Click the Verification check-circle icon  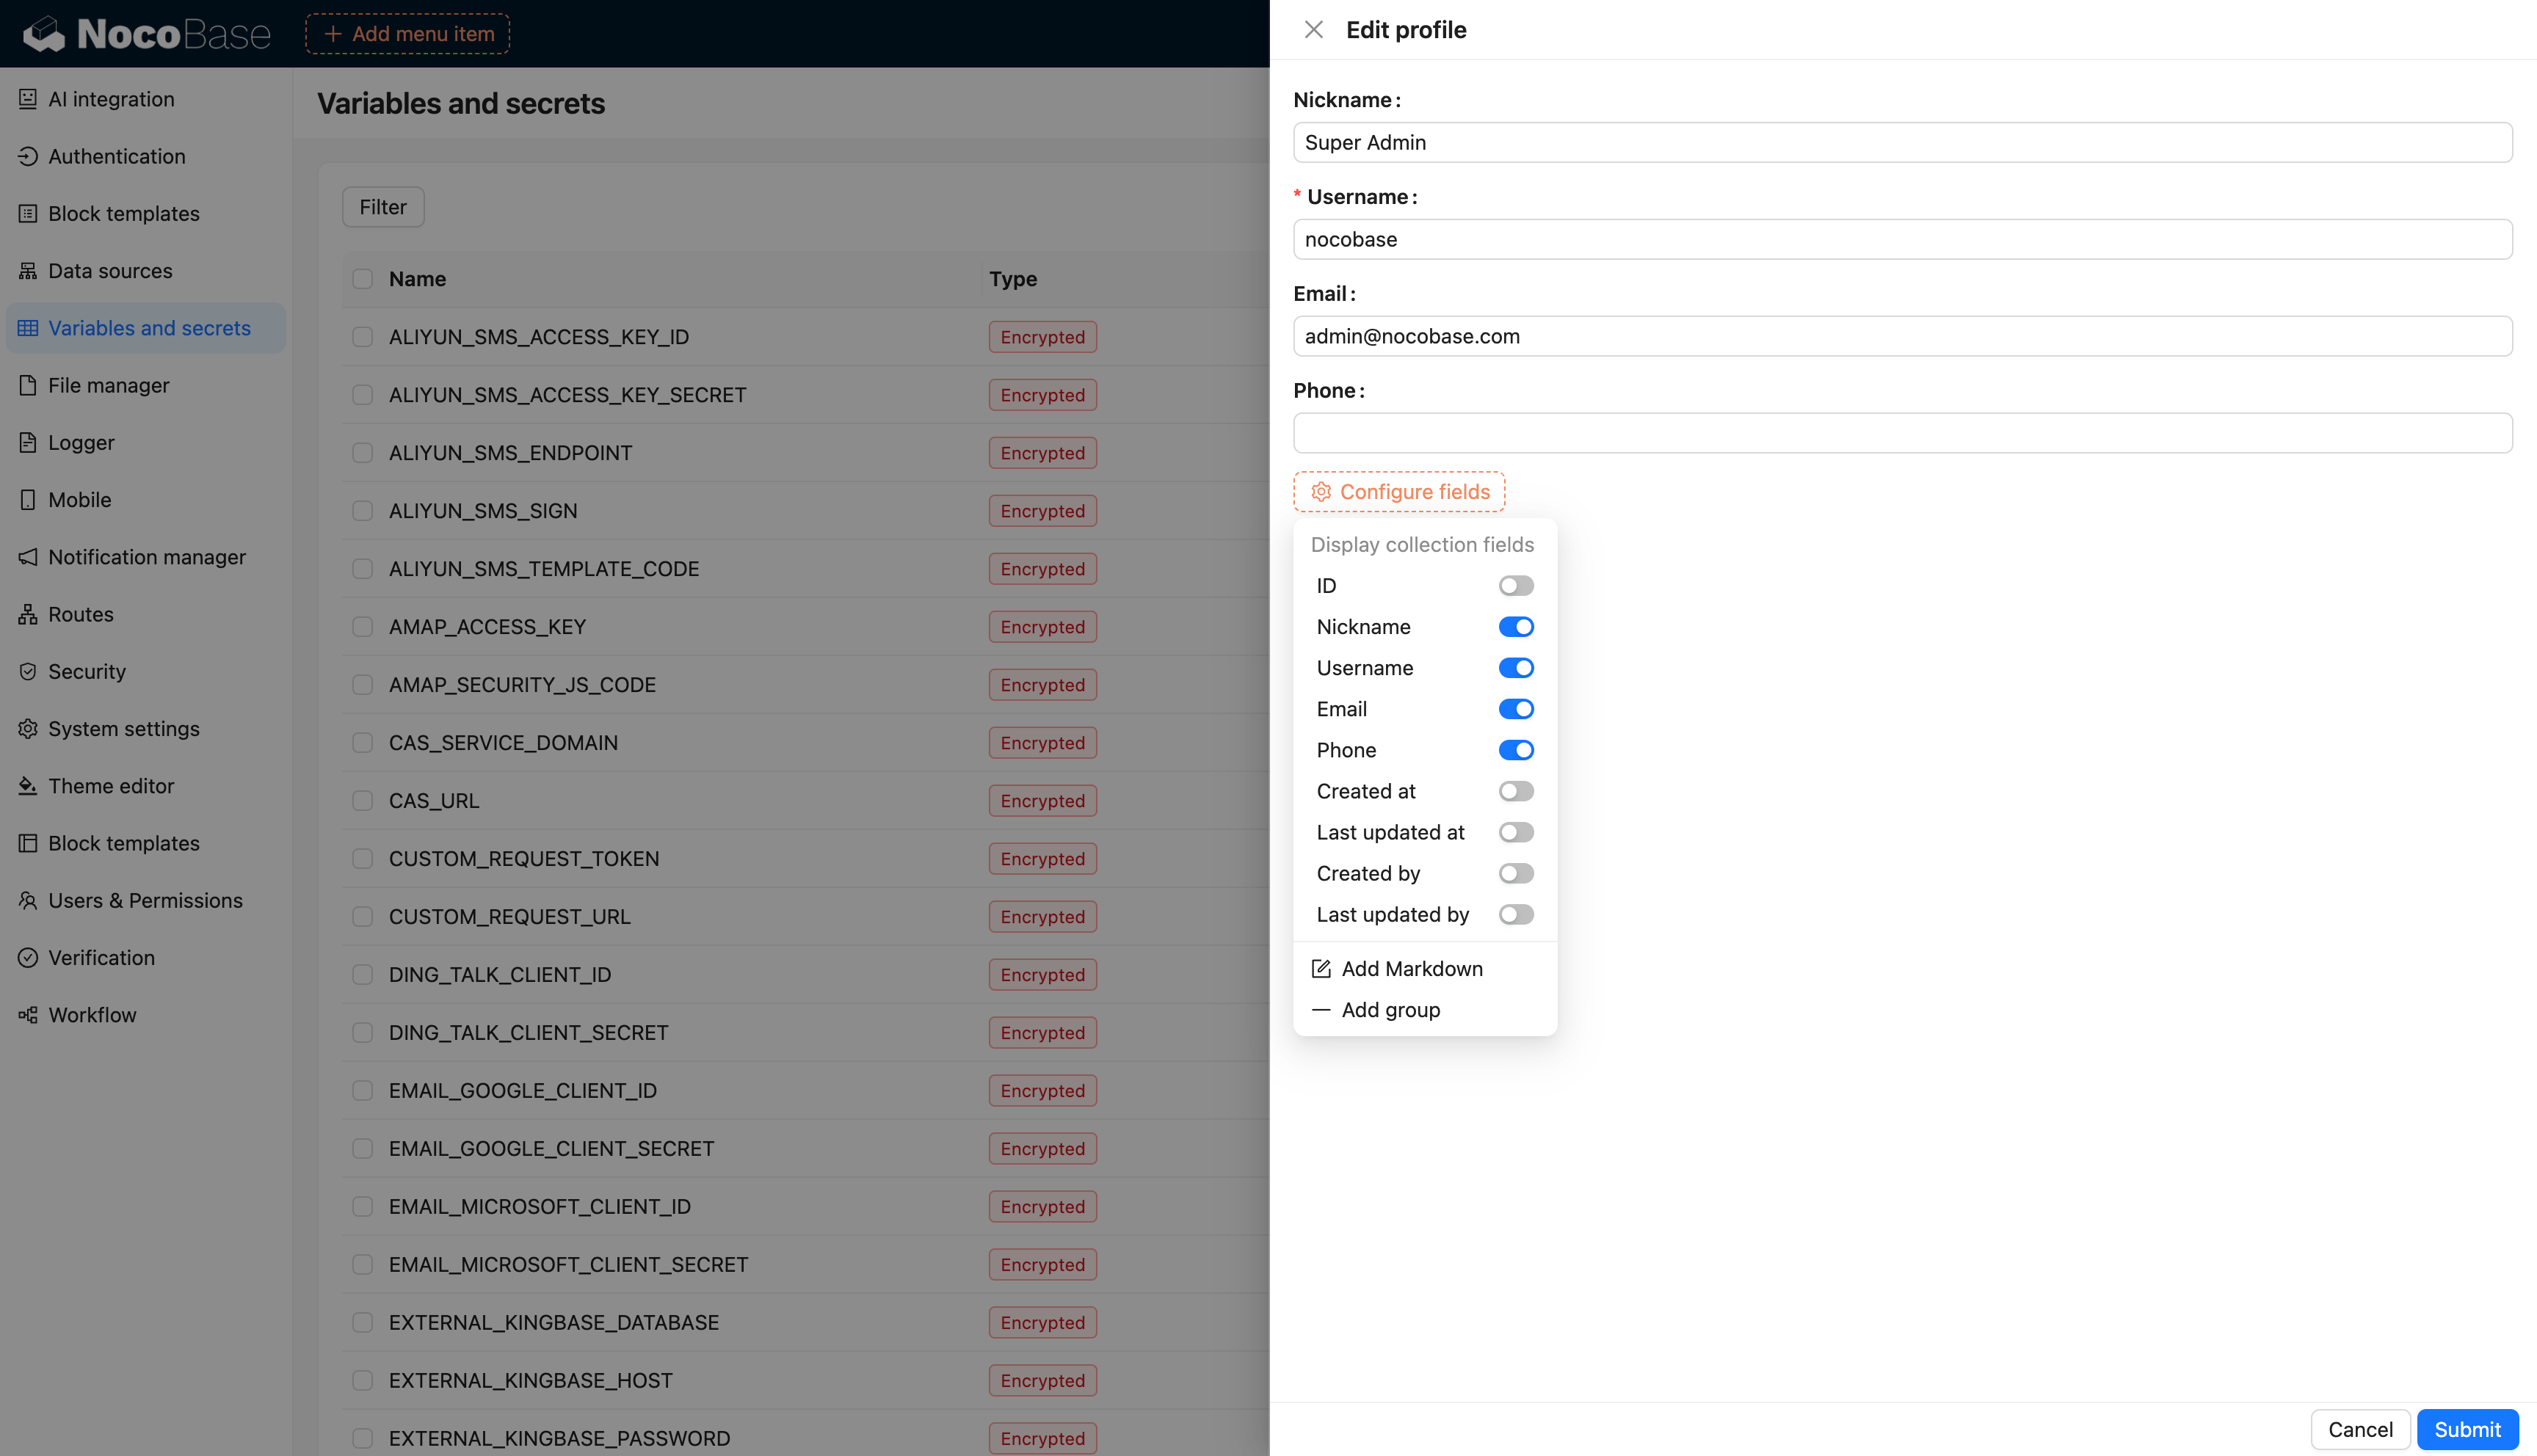(28, 957)
